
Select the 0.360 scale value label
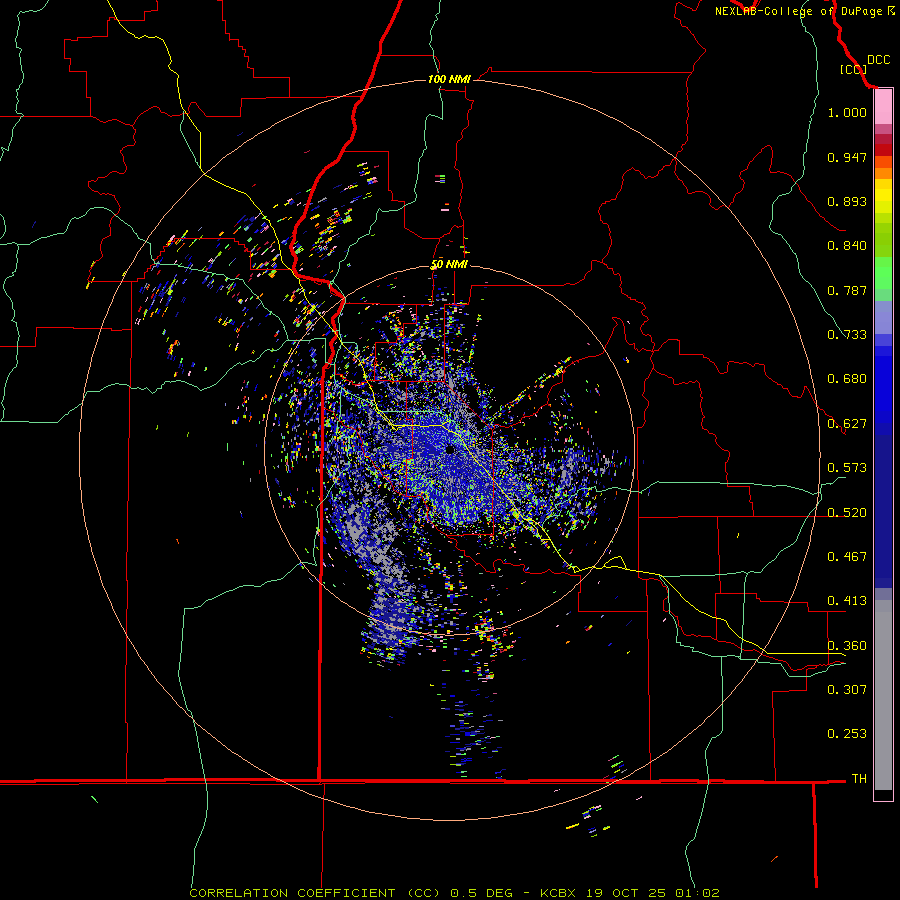[847, 646]
